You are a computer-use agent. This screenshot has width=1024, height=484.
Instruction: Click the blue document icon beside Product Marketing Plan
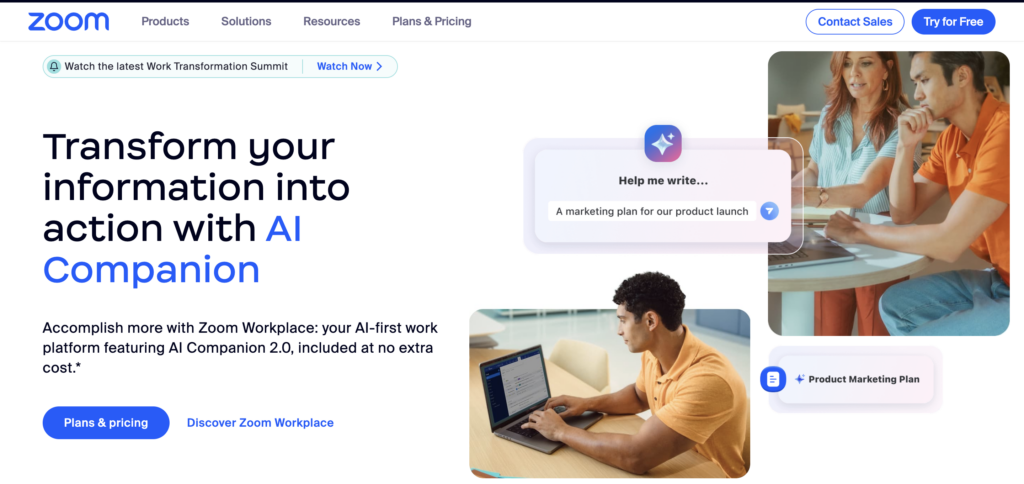tap(773, 379)
